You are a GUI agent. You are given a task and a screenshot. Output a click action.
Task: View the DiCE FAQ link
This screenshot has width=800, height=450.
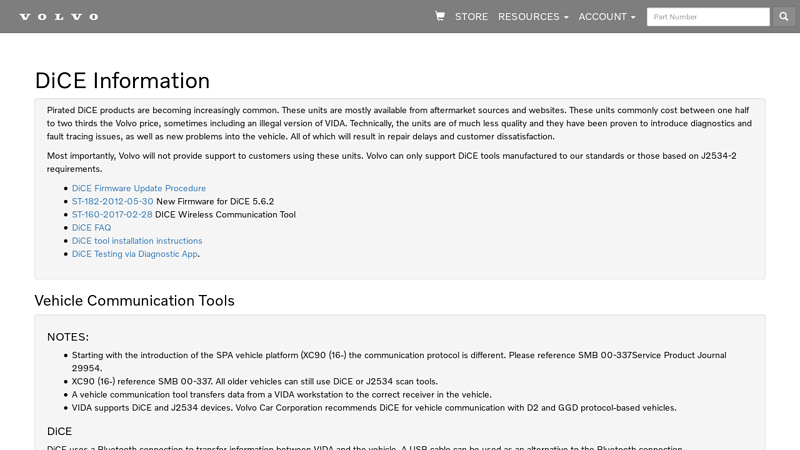(91, 228)
